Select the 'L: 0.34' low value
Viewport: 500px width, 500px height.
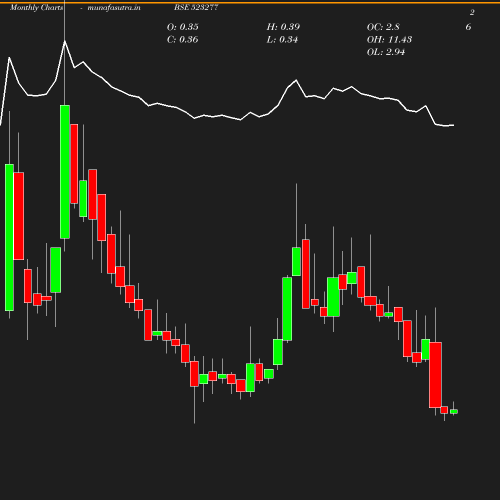coord(282,40)
